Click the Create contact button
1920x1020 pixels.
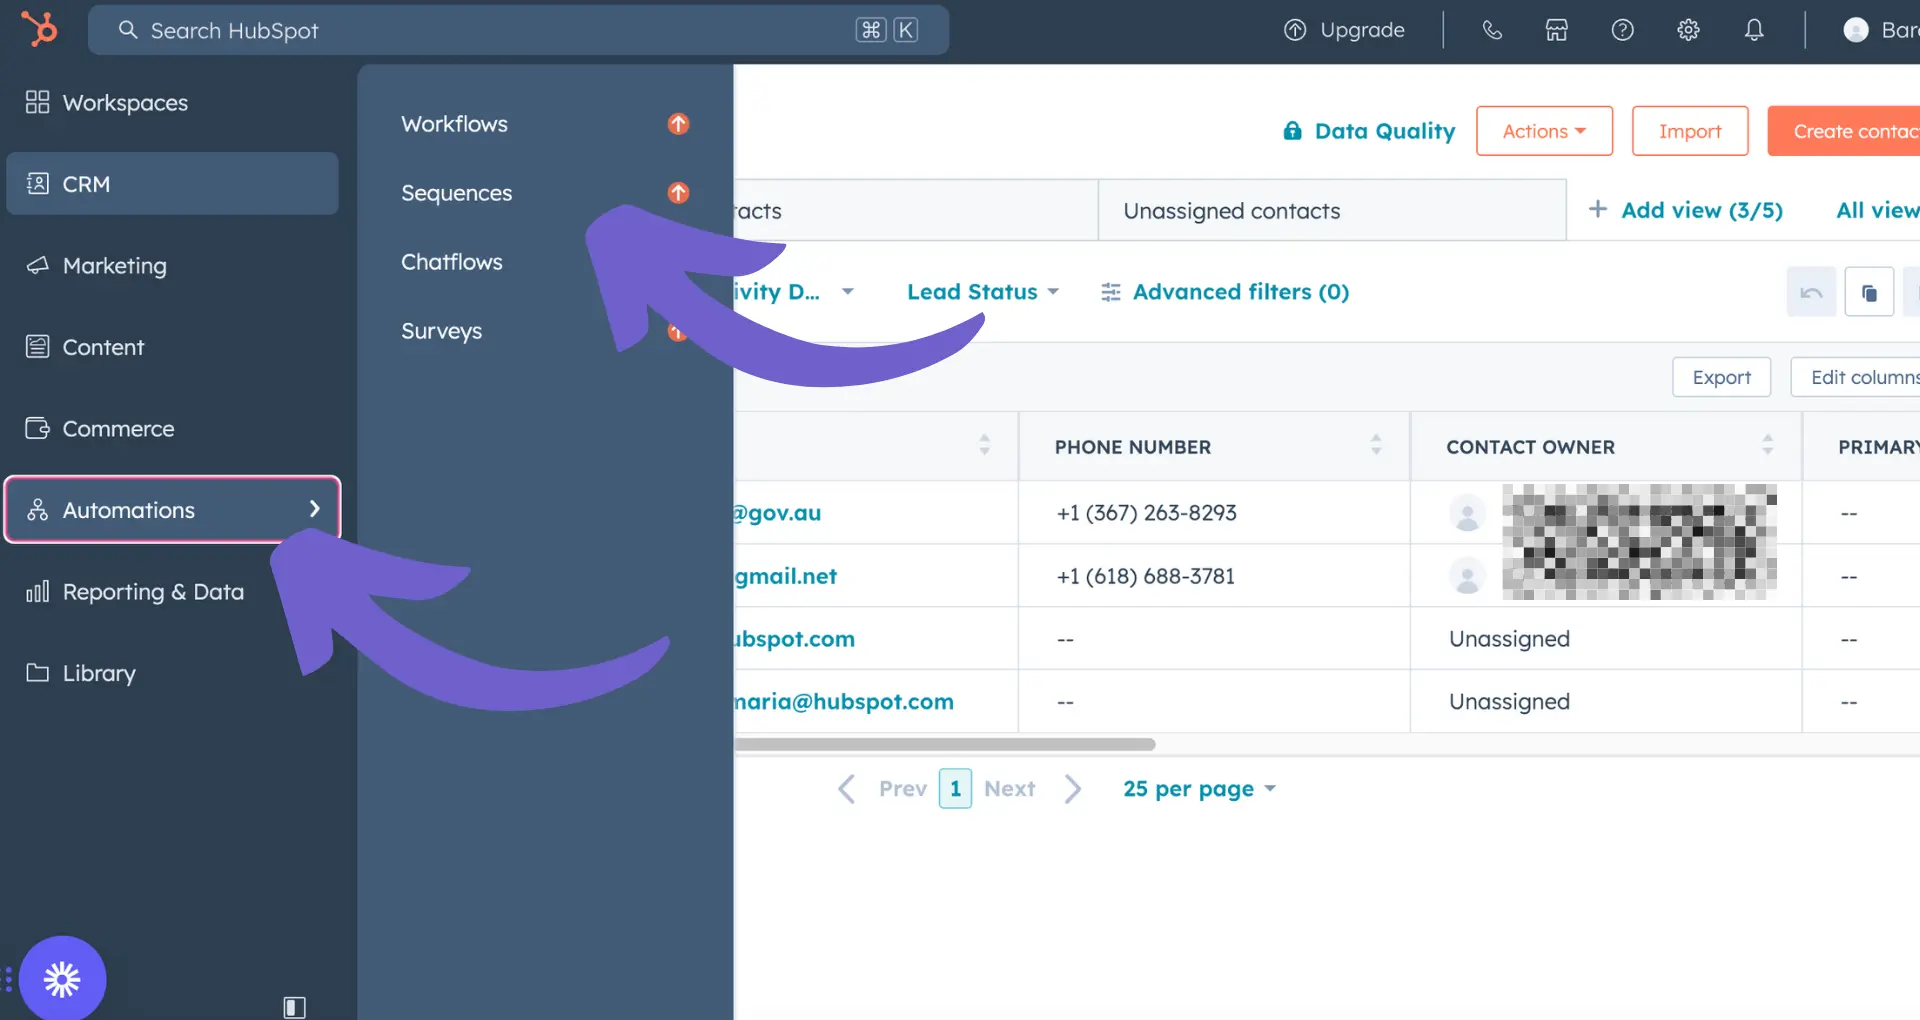pyautogui.click(x=1844, y=131)
